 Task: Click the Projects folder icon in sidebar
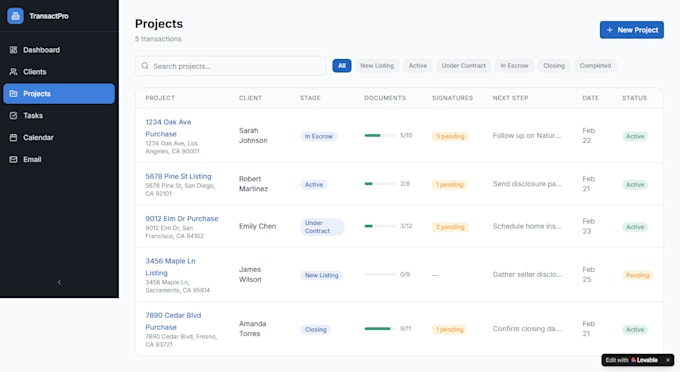coord(13,94)
